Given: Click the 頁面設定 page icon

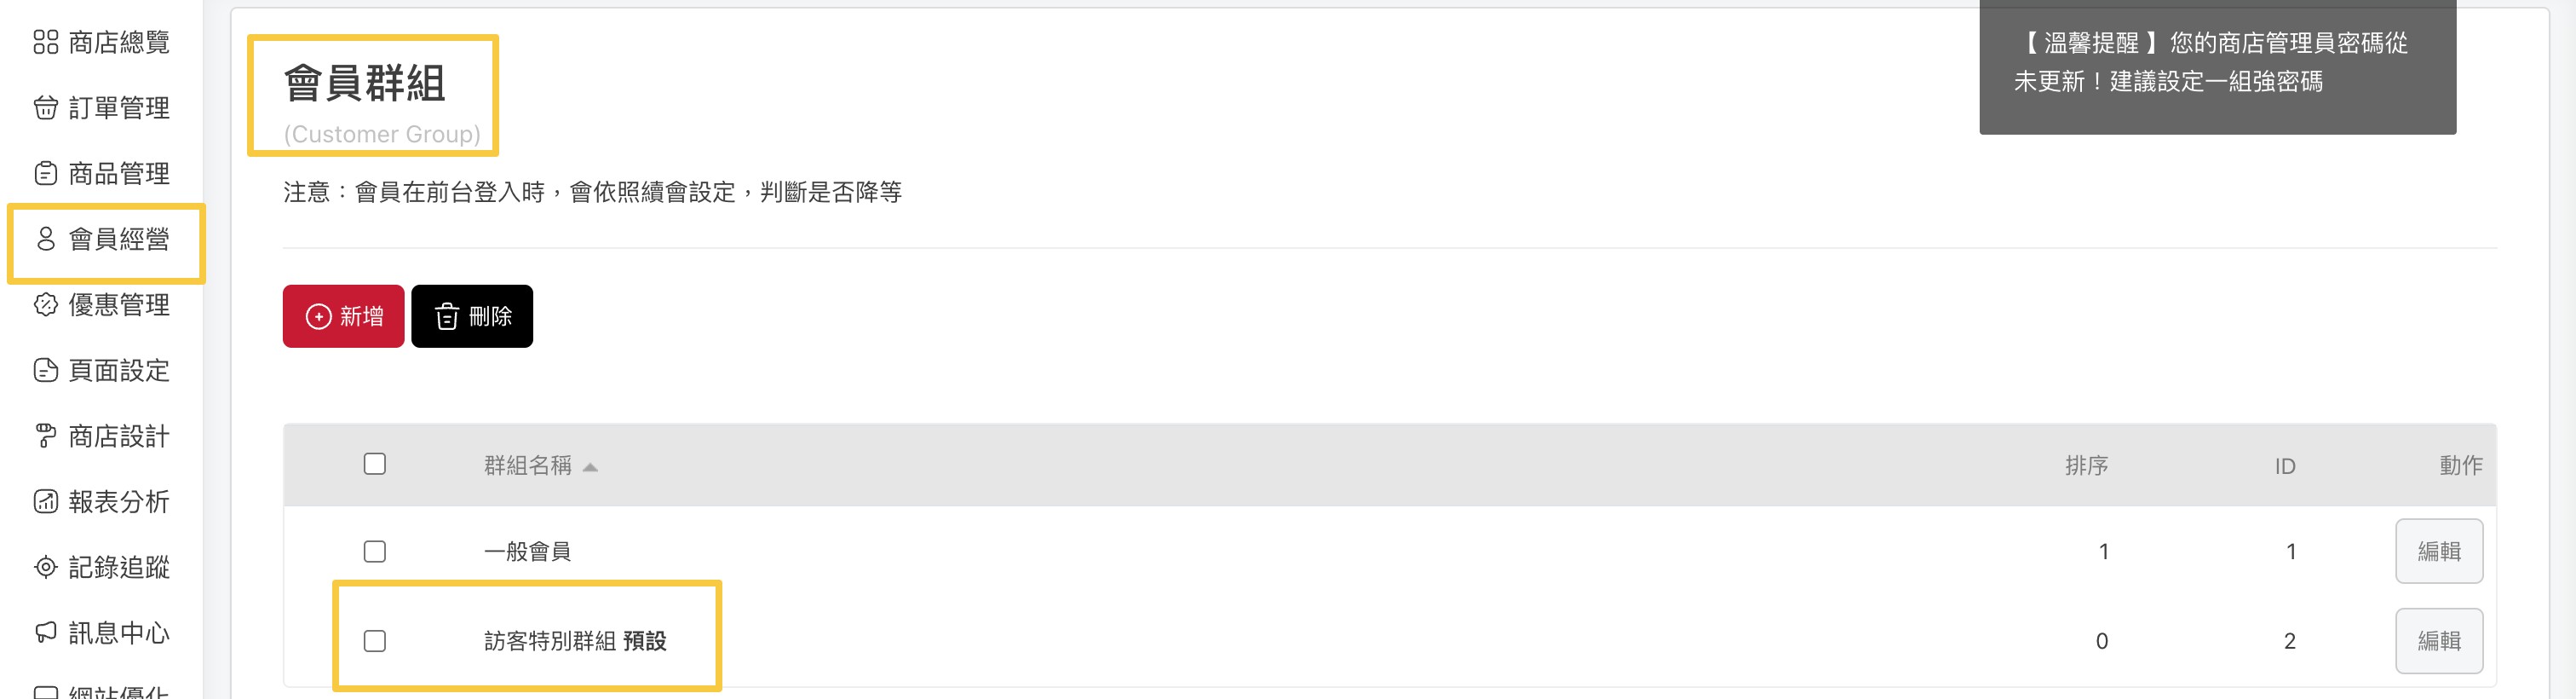Looking at the screenshot, I should tap(46, 371).
